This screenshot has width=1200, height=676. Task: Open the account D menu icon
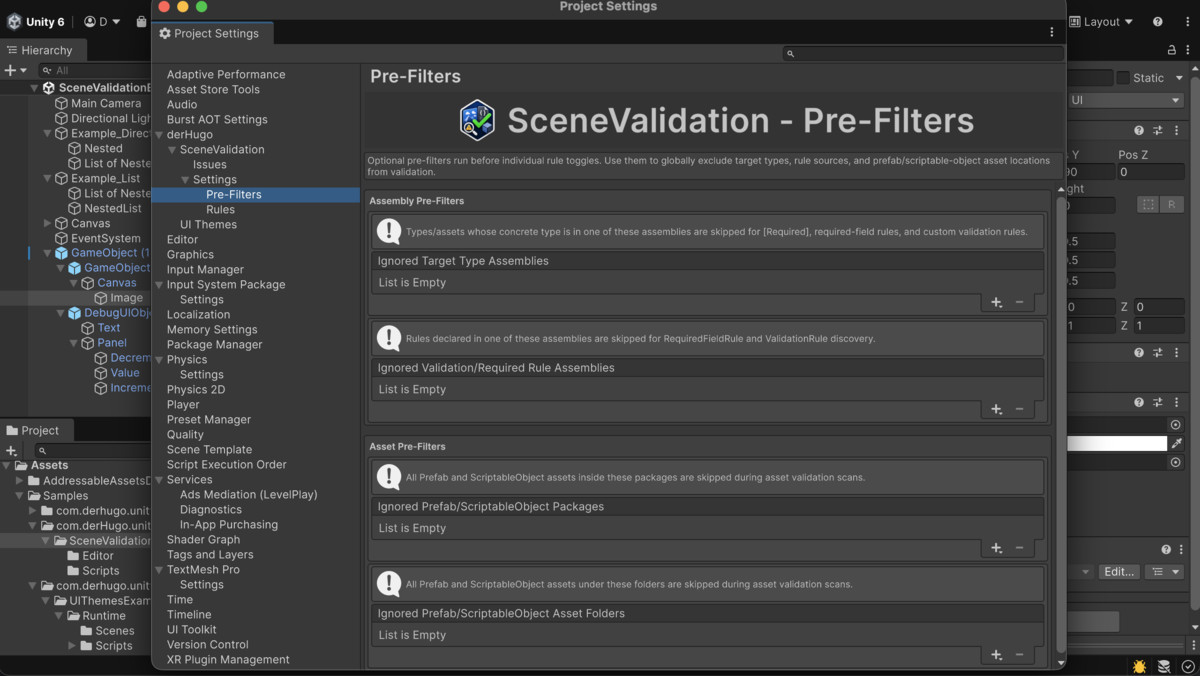point(101,21)
